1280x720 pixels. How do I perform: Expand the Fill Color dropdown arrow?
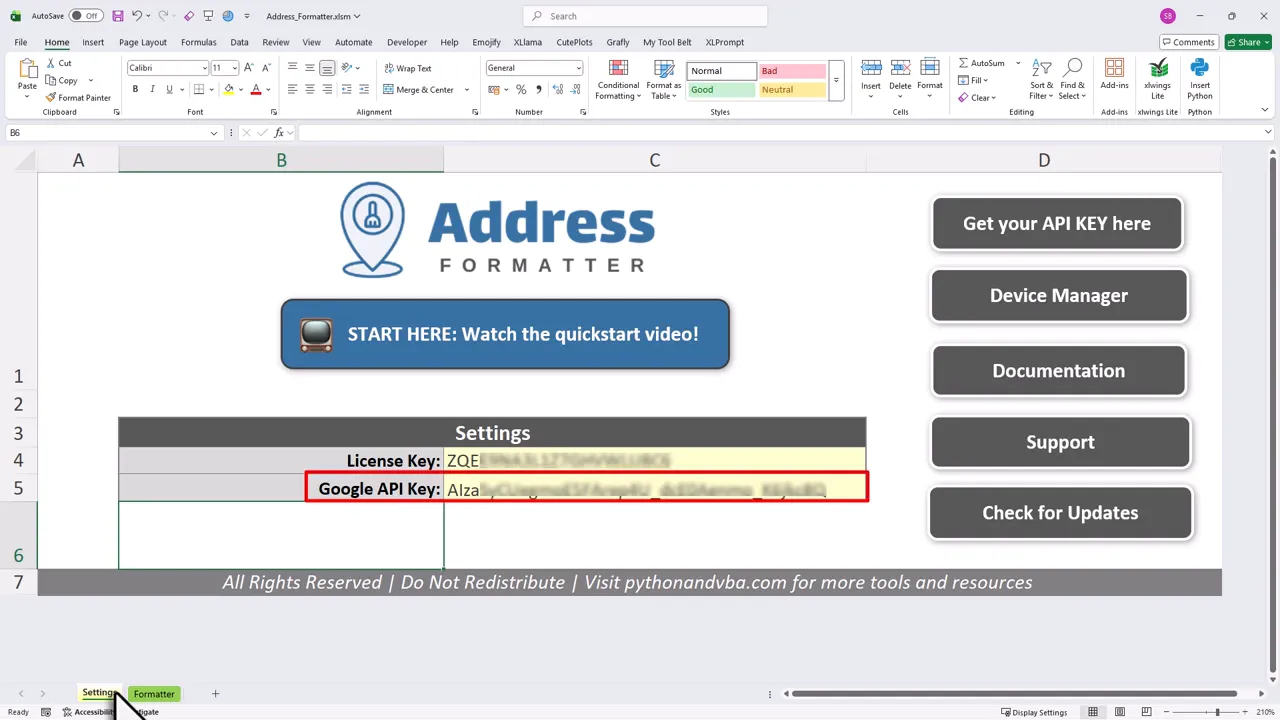point(239,90)
